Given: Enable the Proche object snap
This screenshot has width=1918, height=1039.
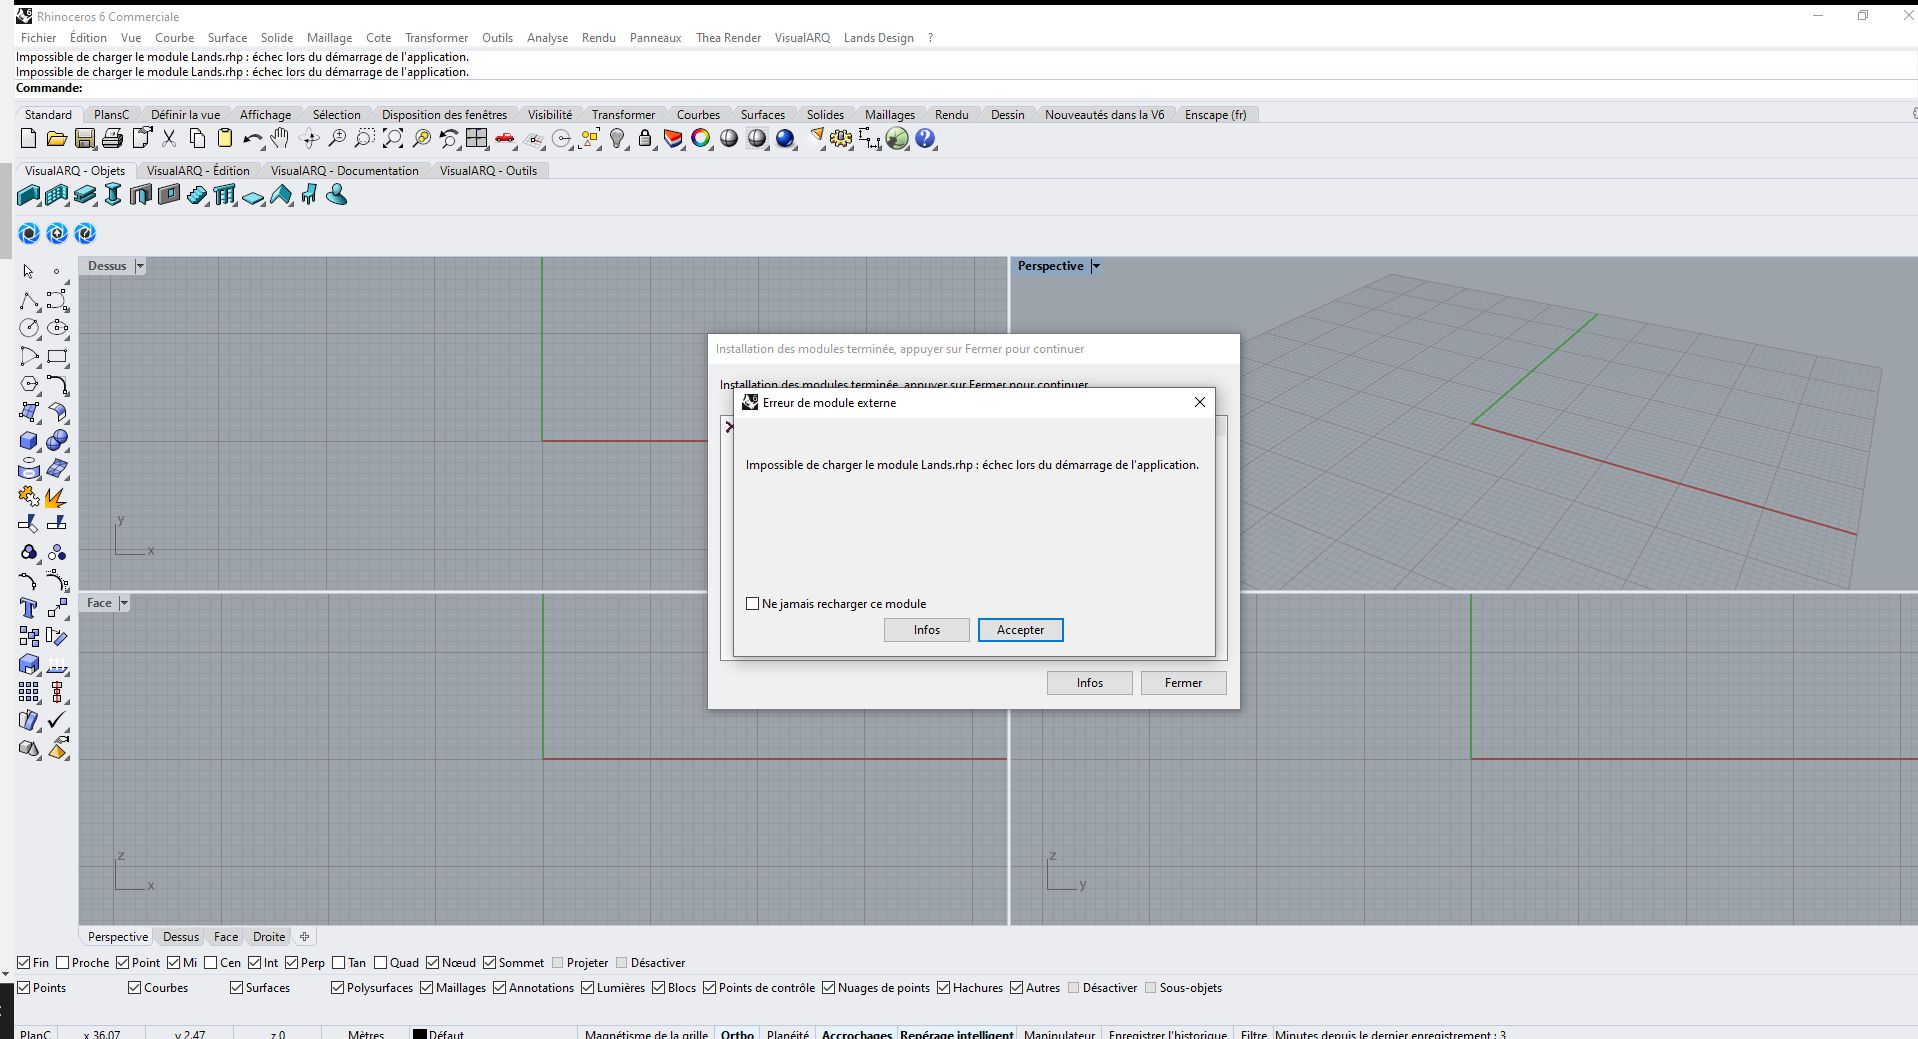Looking at the screenshot, I should pos(62,963).
